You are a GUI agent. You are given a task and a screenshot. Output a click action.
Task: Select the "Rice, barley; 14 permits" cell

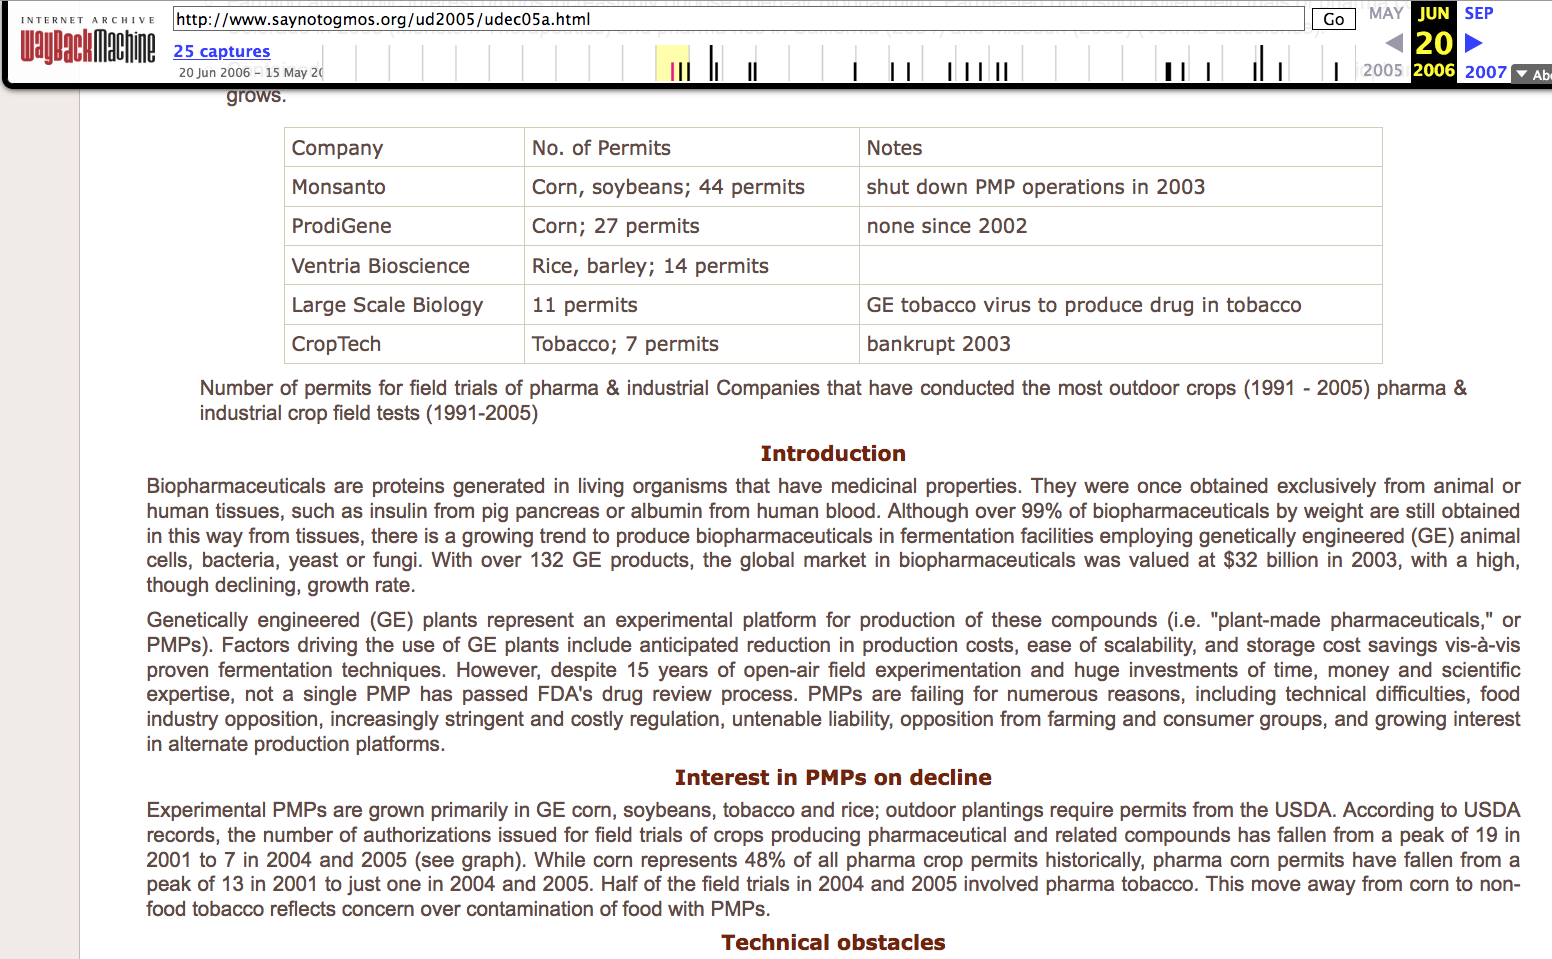tap(692, 266)
